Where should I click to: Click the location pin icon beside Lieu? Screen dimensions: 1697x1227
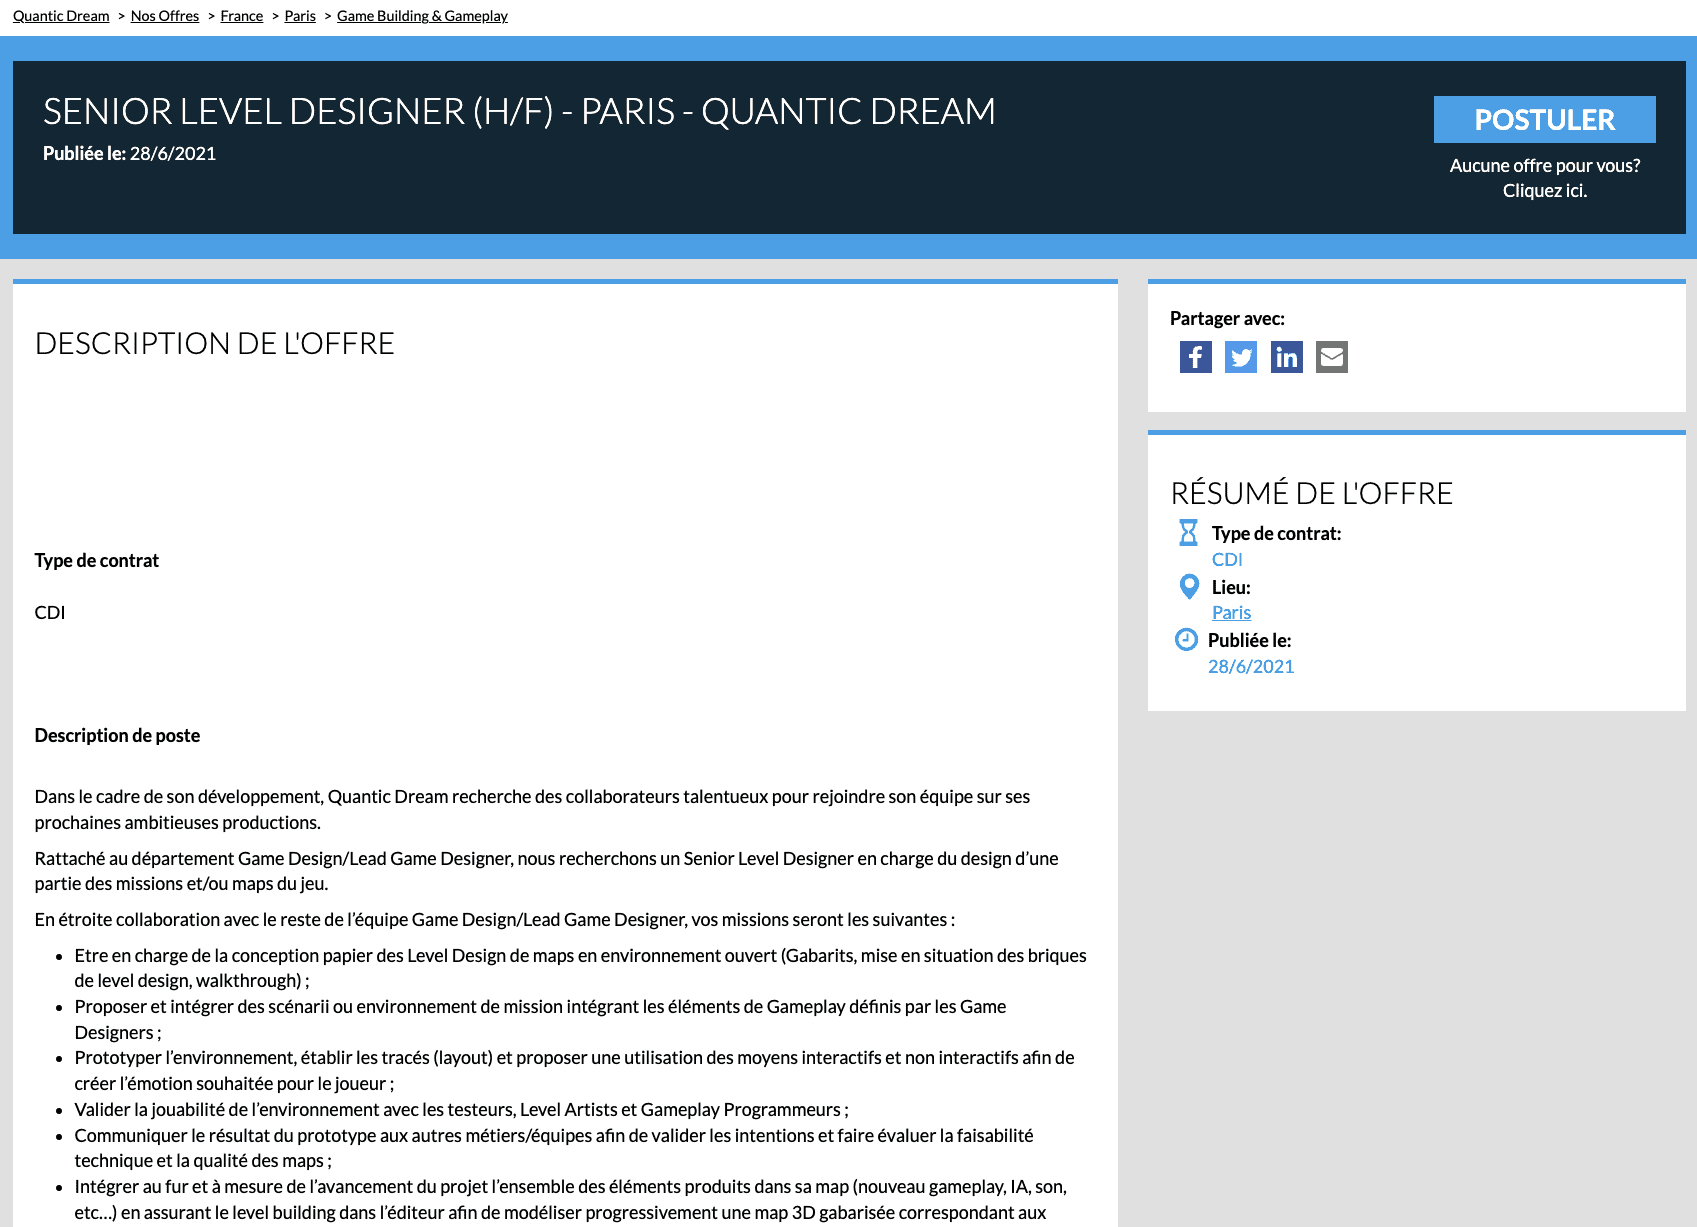[x=1189, y=587]
